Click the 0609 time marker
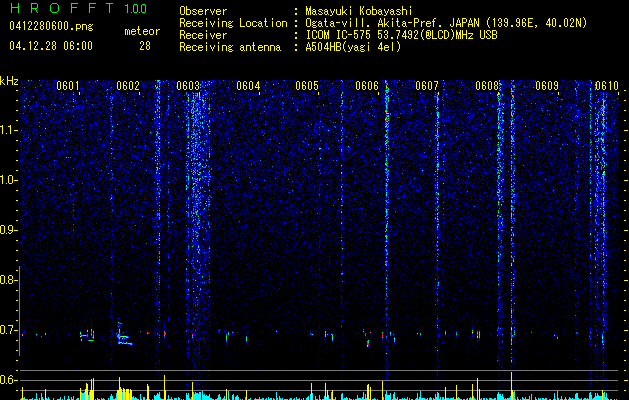The width and height of the screenshot is (629, 400). [x=547, y=86]
